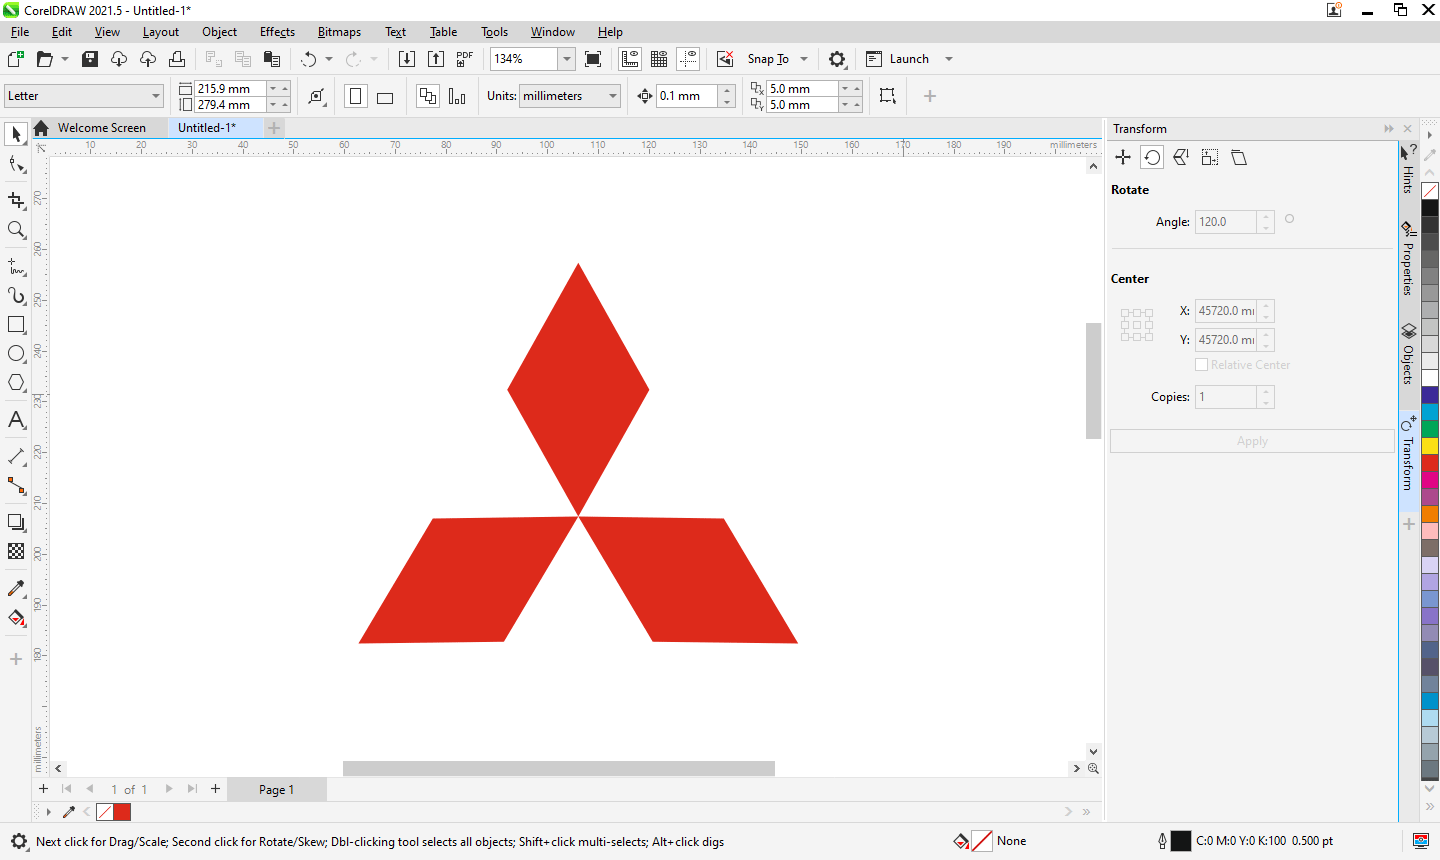
Task: Select the Rectangle tool
Action: [x=16, y=325]
